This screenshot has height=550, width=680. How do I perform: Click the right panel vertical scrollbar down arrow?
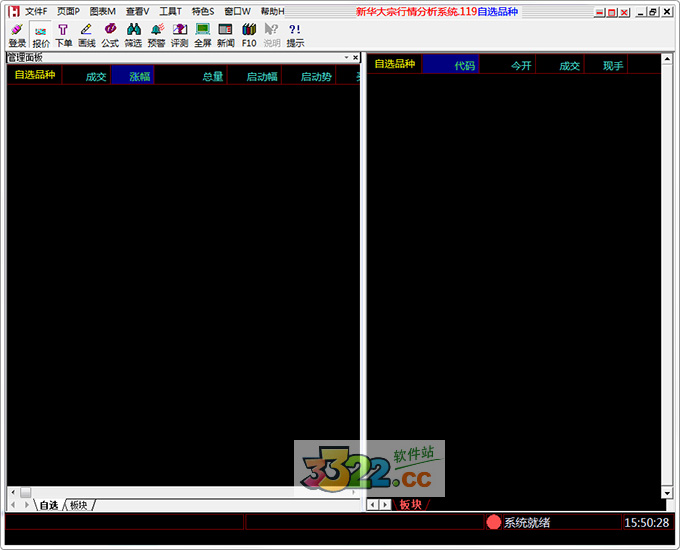(667, 493)
